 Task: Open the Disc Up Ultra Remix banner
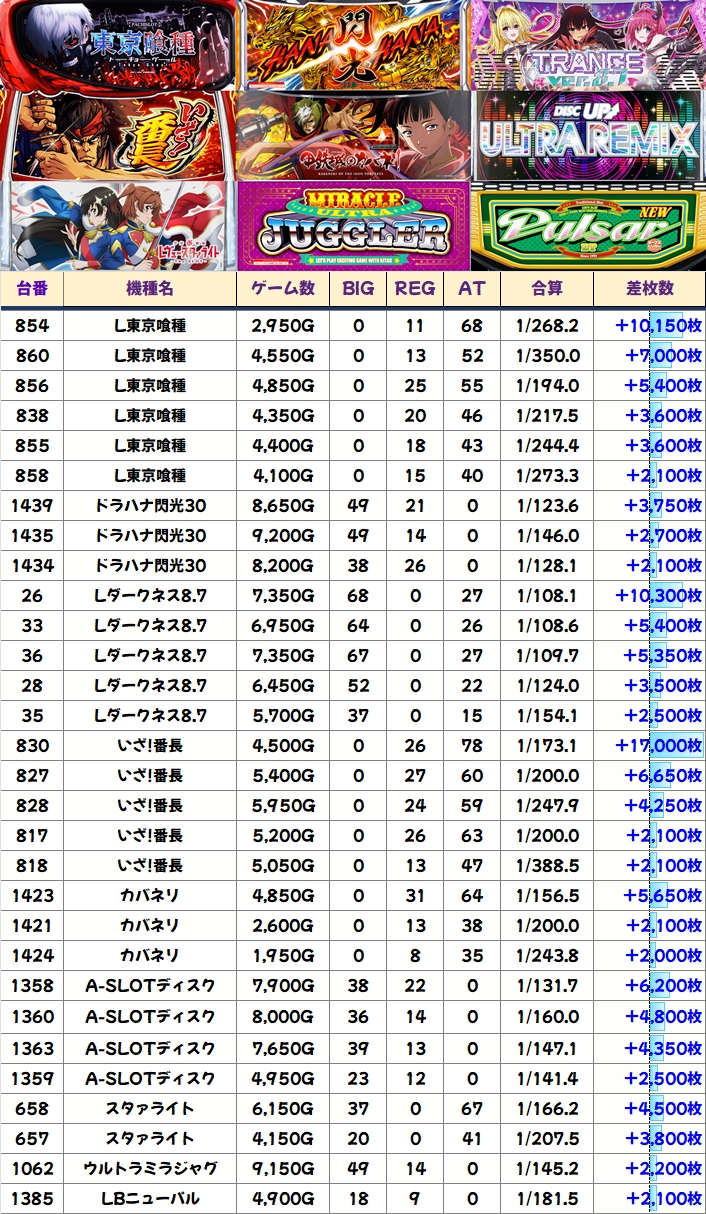[588, 135]
